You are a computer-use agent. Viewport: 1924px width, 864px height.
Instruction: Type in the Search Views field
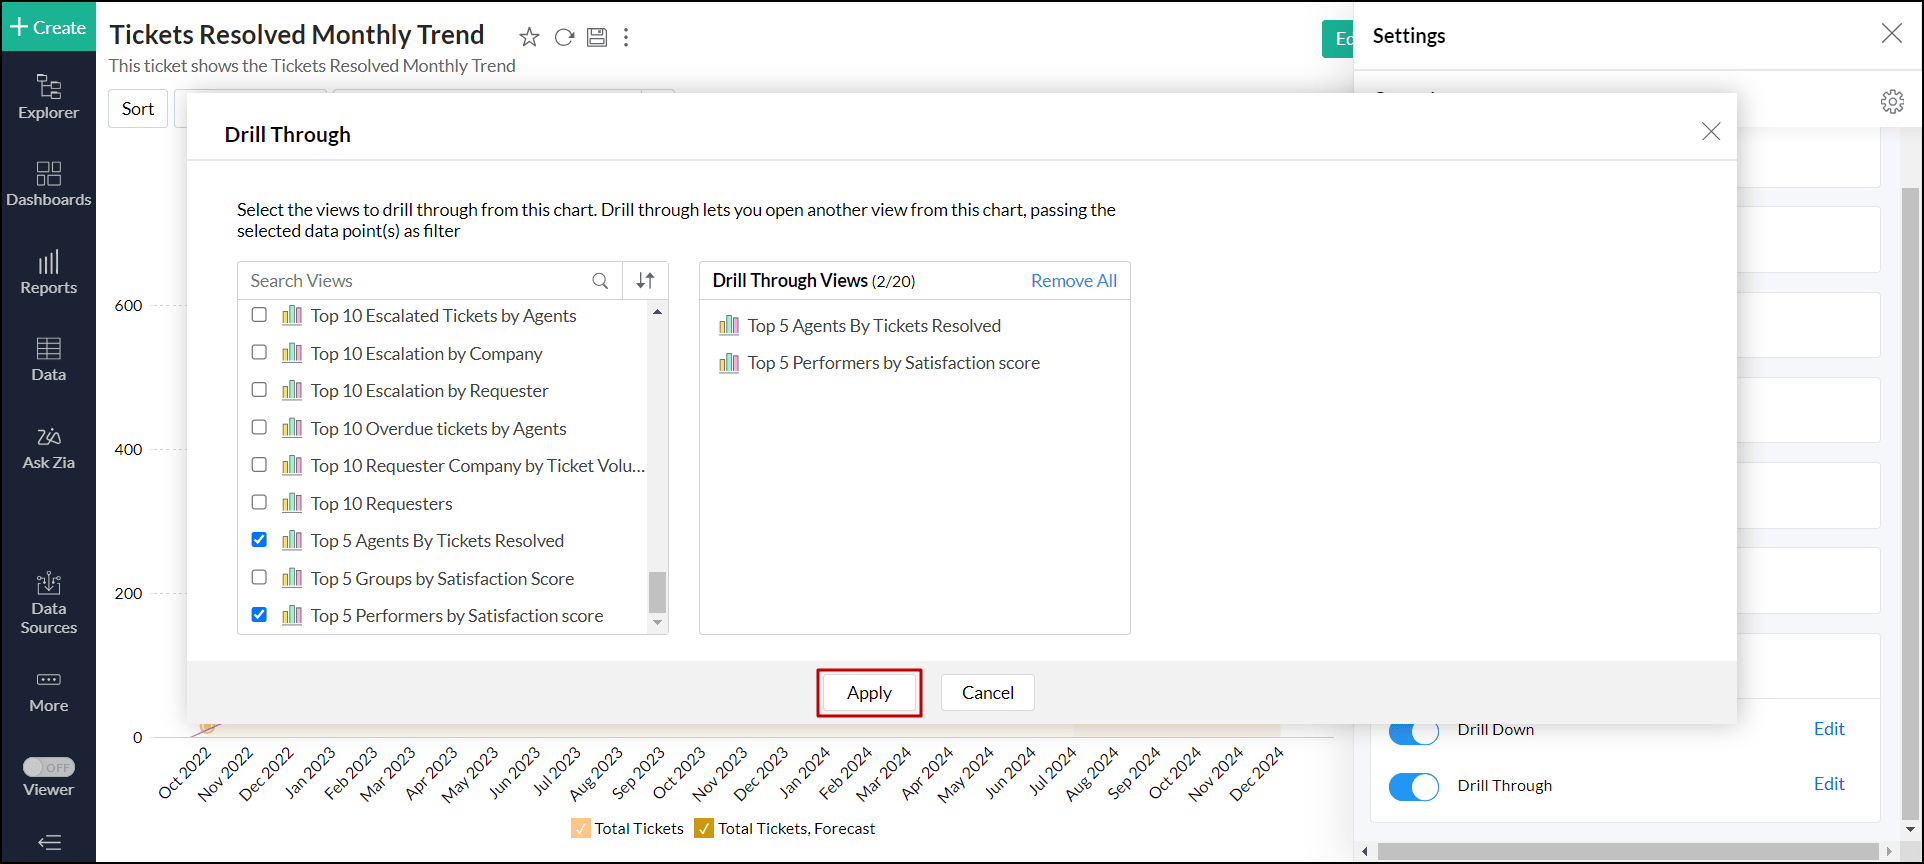(x=415, y=281)
